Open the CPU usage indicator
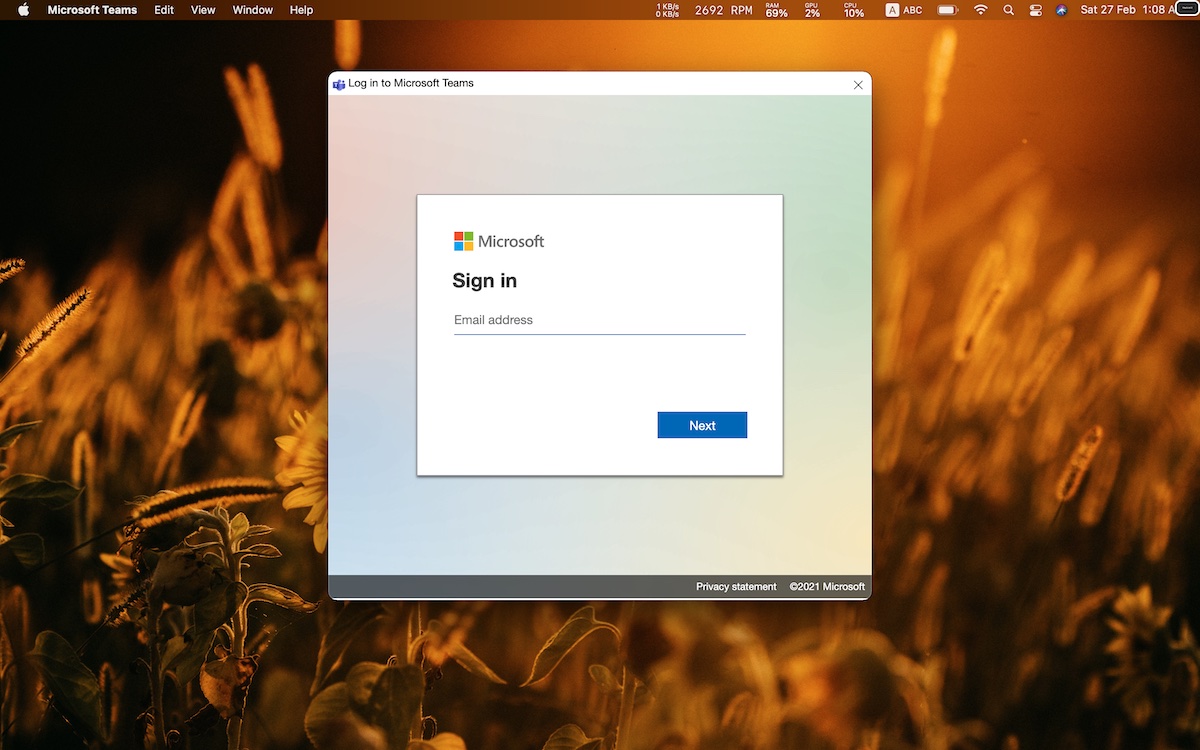 click(x=853, y=10)
